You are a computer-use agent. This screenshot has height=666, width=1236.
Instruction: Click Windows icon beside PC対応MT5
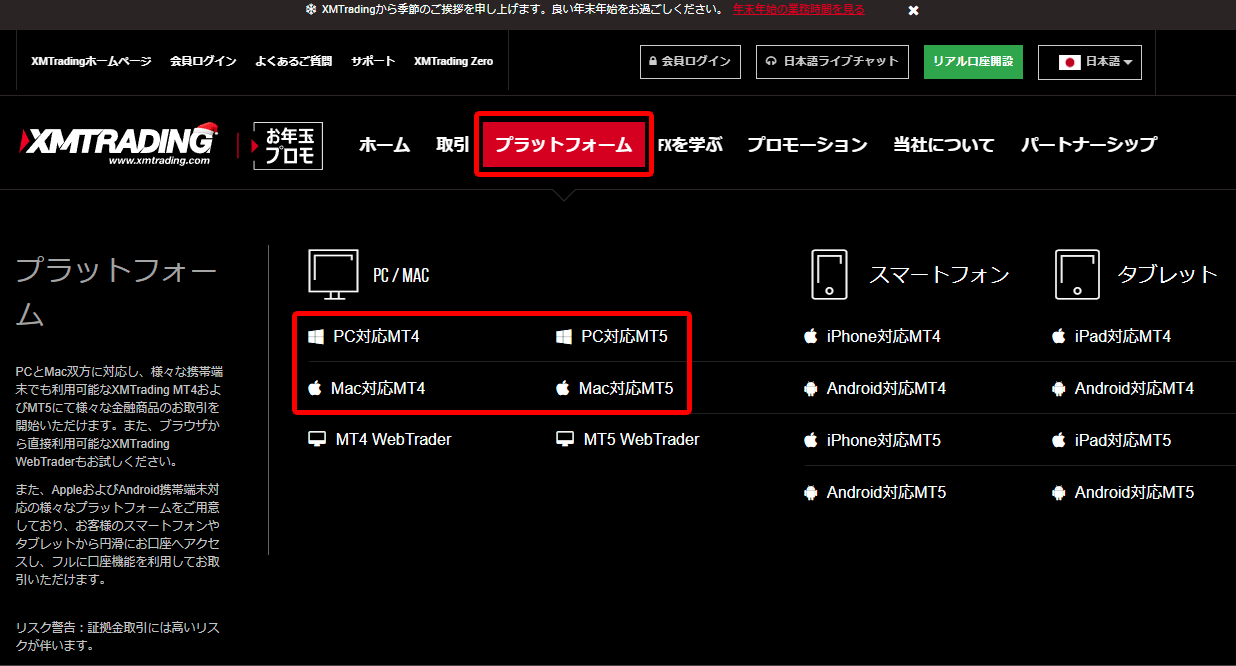click(x=564, y=336)
